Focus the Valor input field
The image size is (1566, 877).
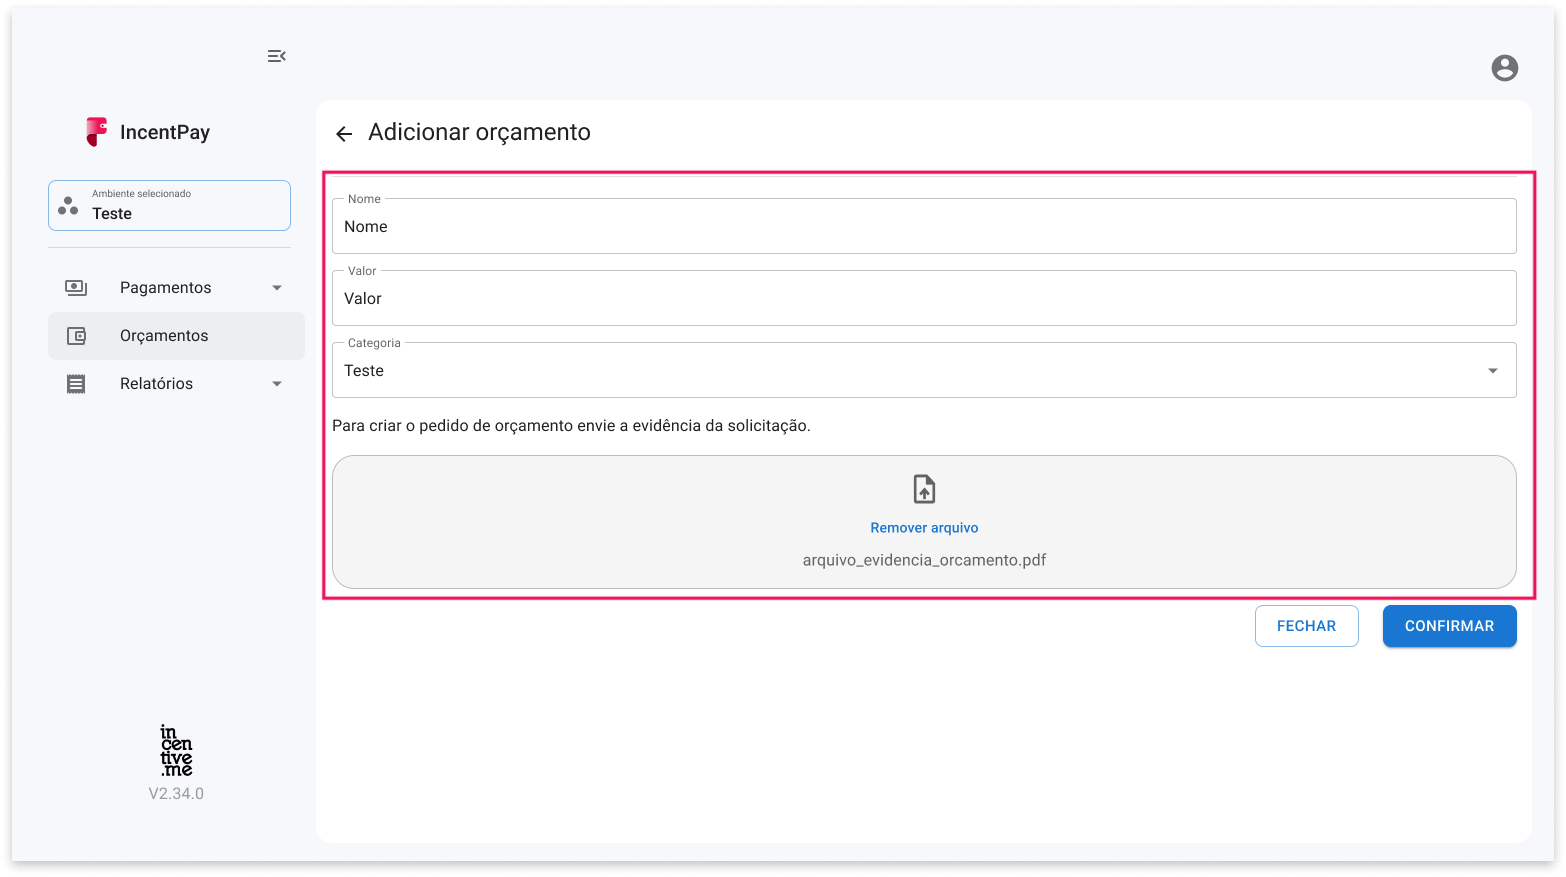click(924, 298)
